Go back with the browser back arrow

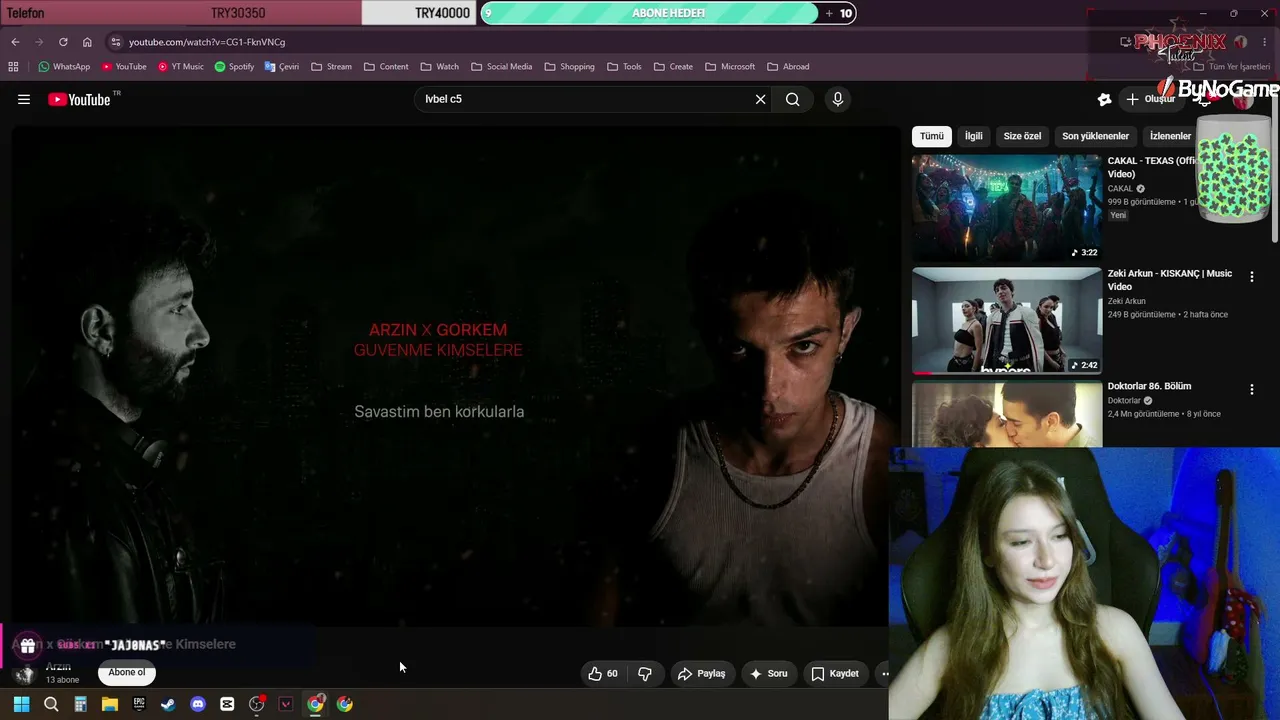point(15,42)
